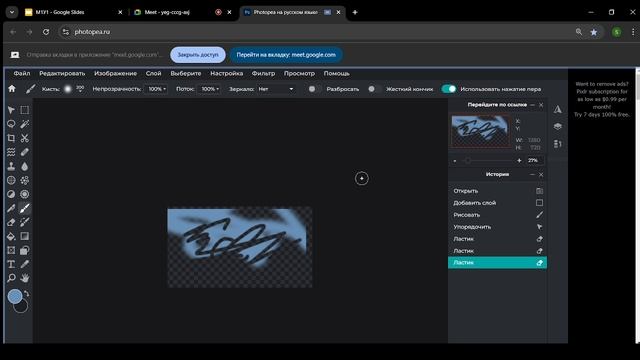Open the Paragraph side panel icon

(558, 144)
